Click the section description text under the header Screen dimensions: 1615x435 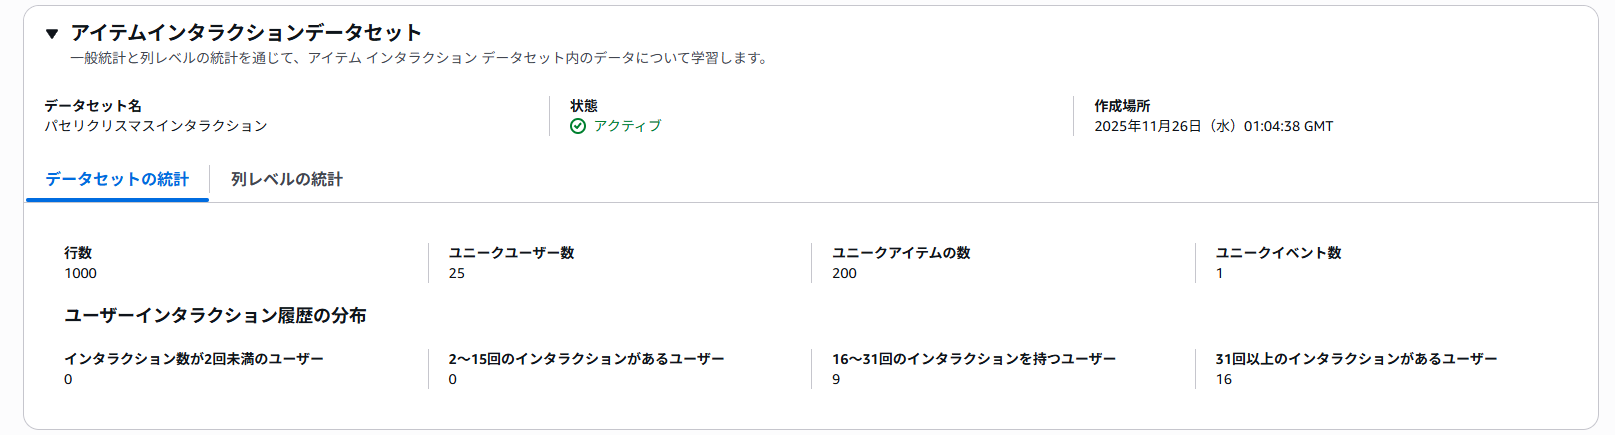[420, 58]
